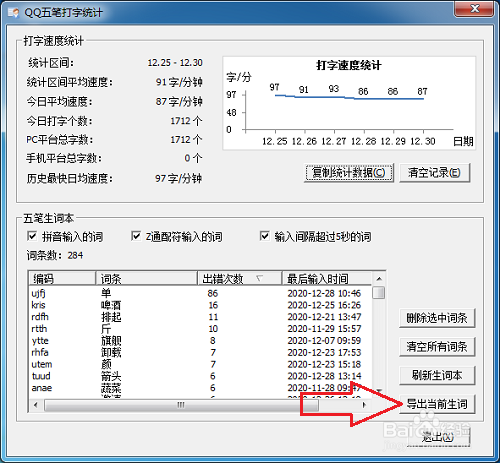
Task: Toggle 输入间隔超过5秒的词 checkbox
Action: point(264,236)
